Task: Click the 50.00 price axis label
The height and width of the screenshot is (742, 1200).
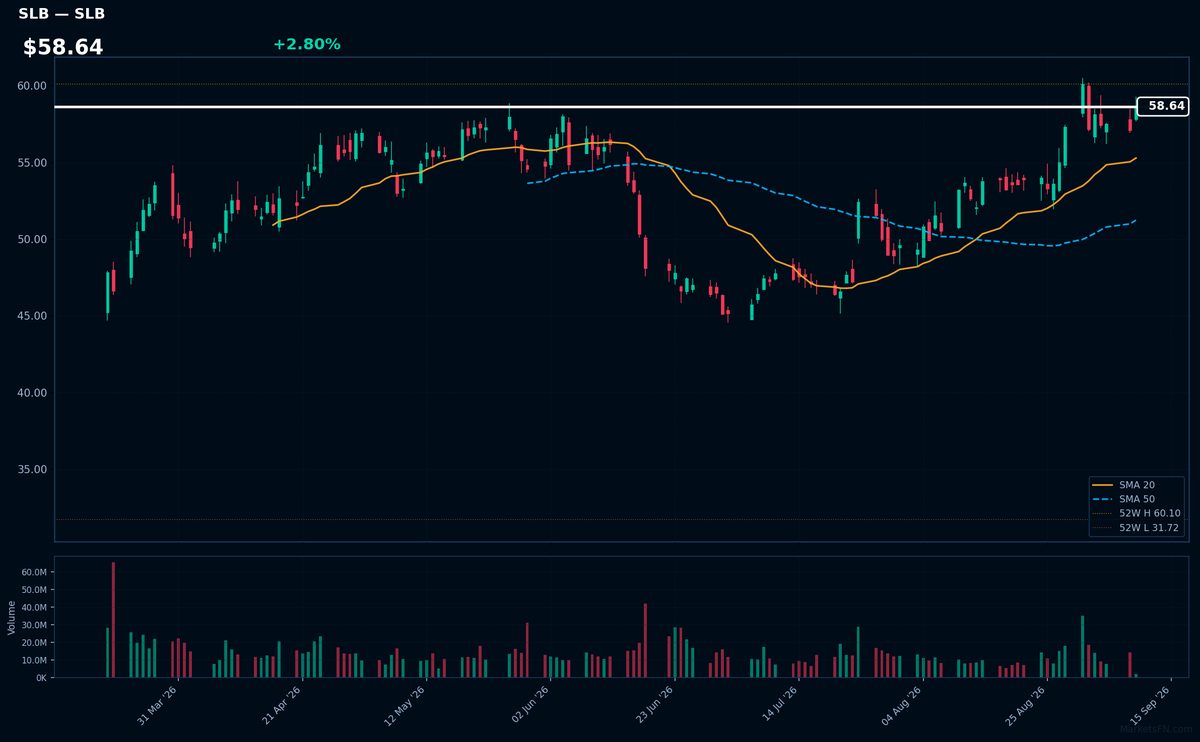Action: (x=32, y=240)
